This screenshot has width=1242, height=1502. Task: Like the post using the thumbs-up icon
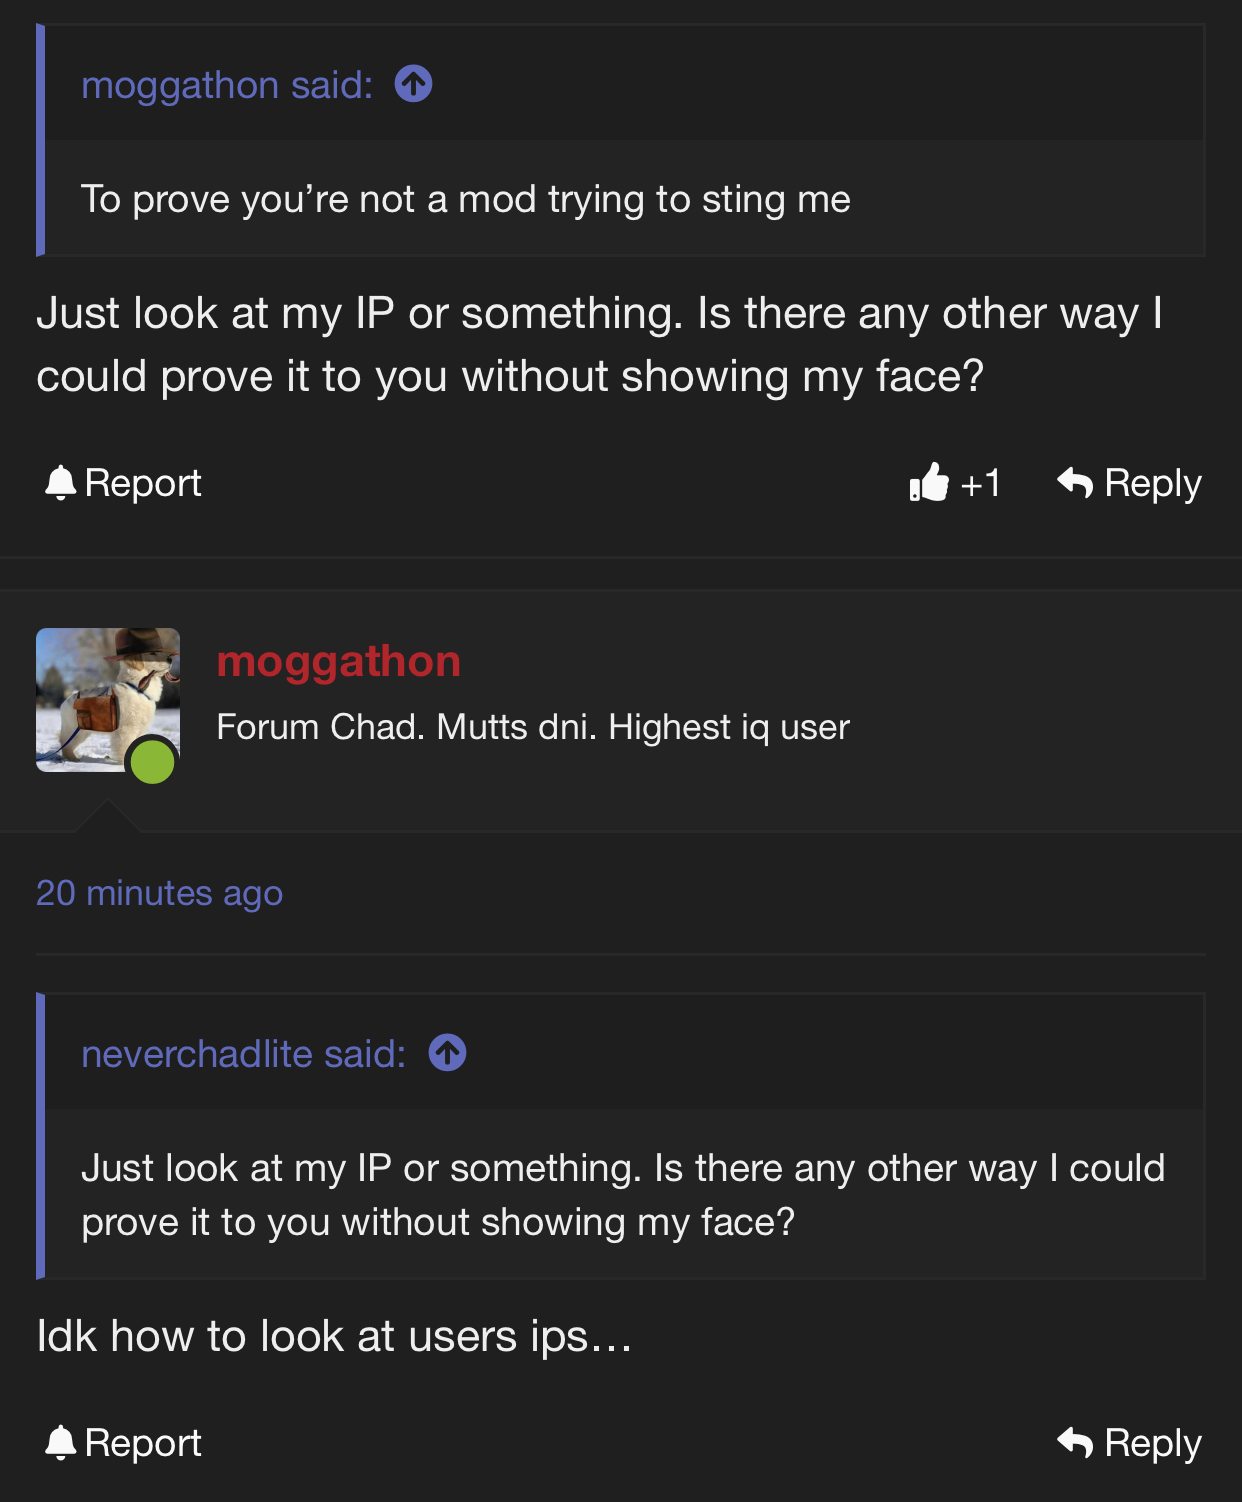tap(929, 483)
